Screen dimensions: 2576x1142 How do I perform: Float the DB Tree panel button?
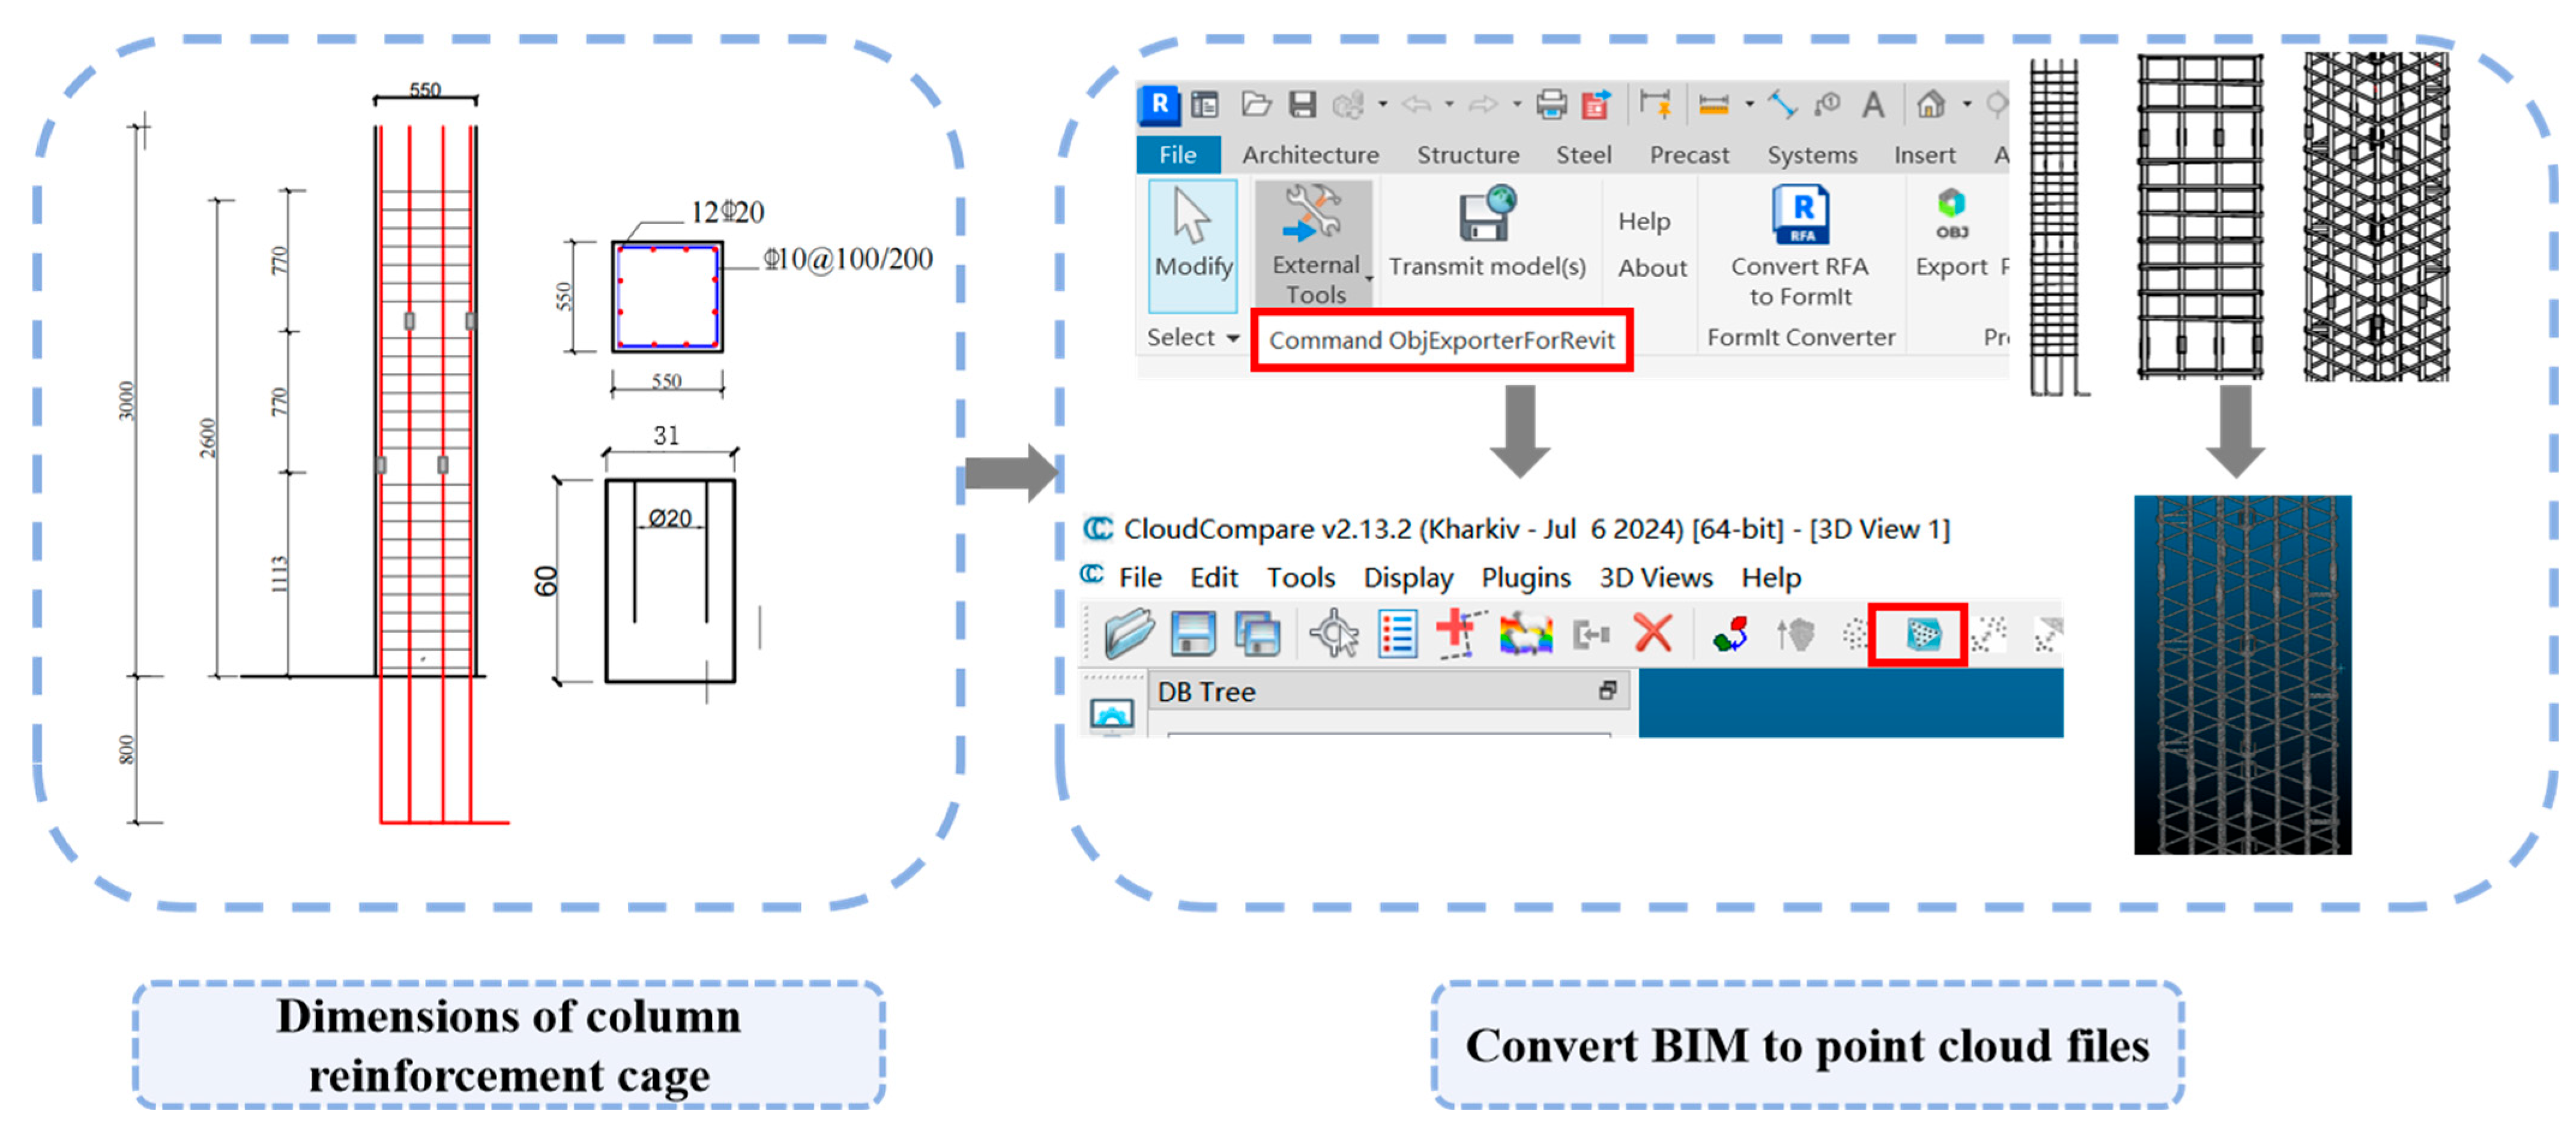tap(1607, 691)
